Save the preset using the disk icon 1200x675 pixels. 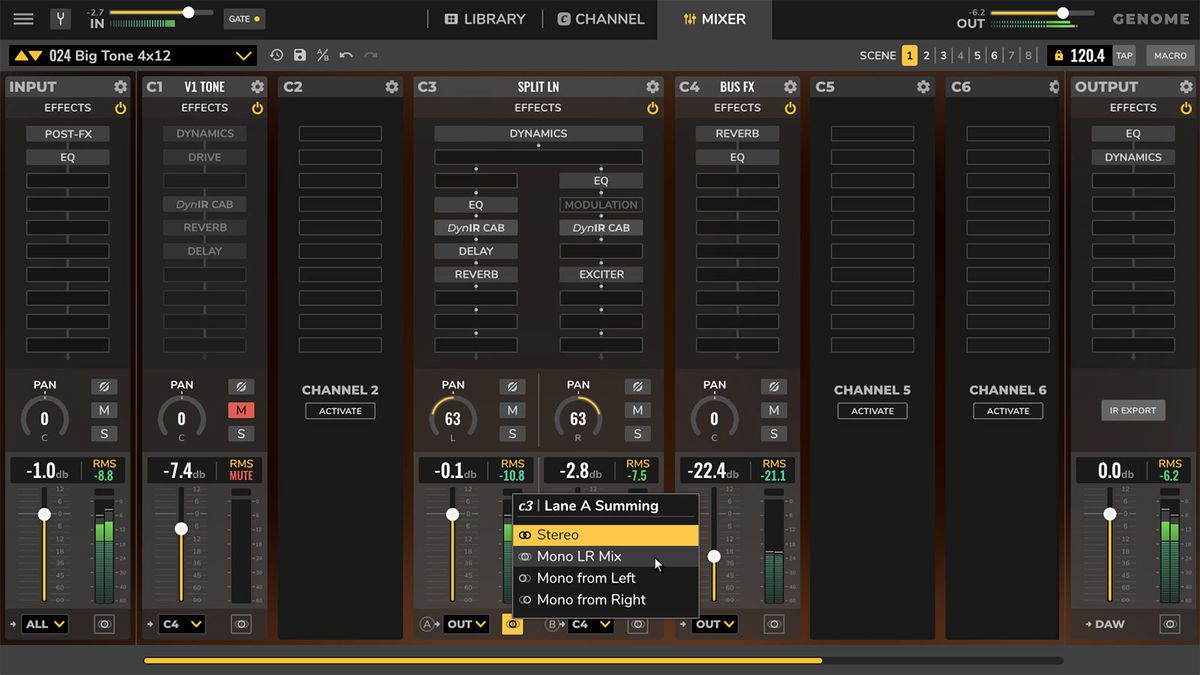[300, 55]
